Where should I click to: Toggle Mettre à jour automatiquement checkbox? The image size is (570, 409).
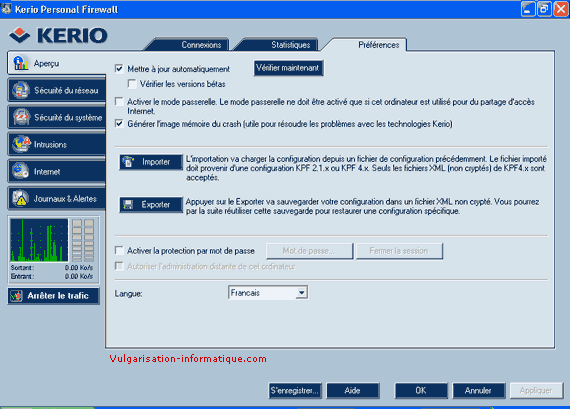(x=119, y=69)
